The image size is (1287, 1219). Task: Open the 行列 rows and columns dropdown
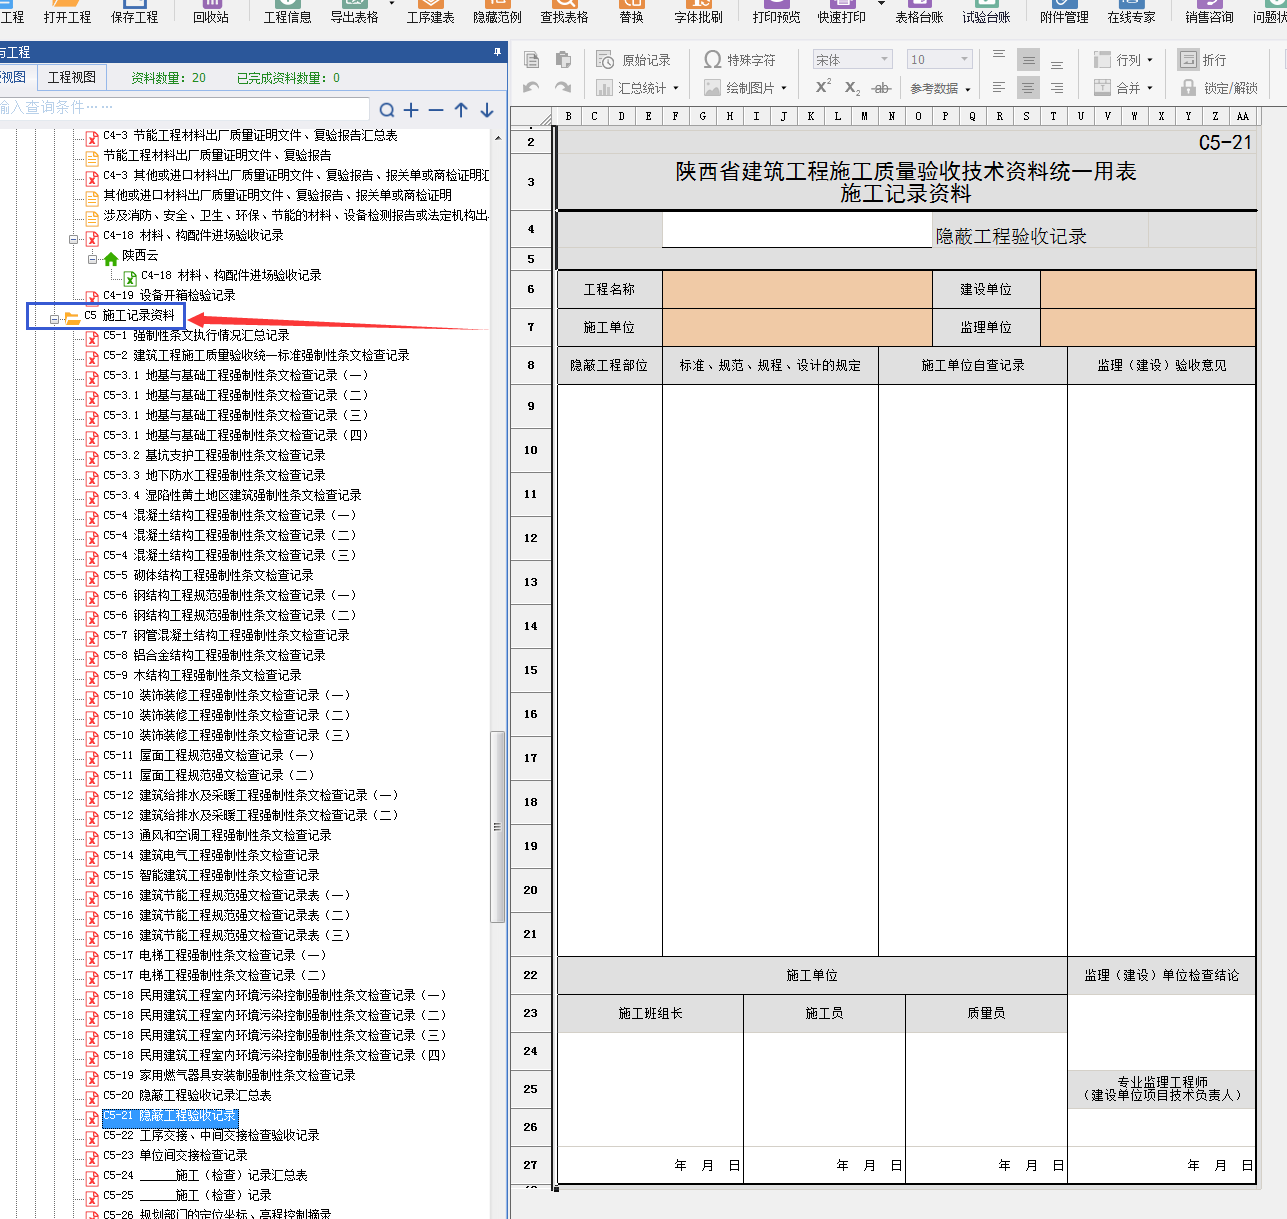(1123, 60)
